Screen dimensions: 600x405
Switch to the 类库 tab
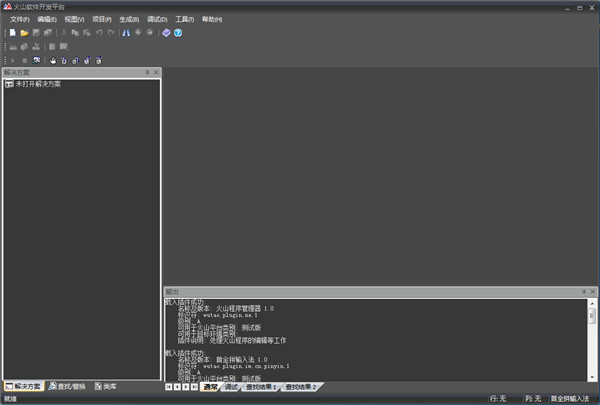pyautogui.click(x=106, y=386)
